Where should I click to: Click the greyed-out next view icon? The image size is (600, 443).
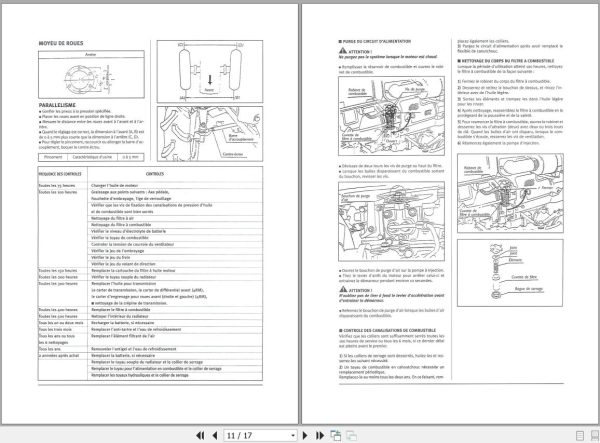click(351, 435)
